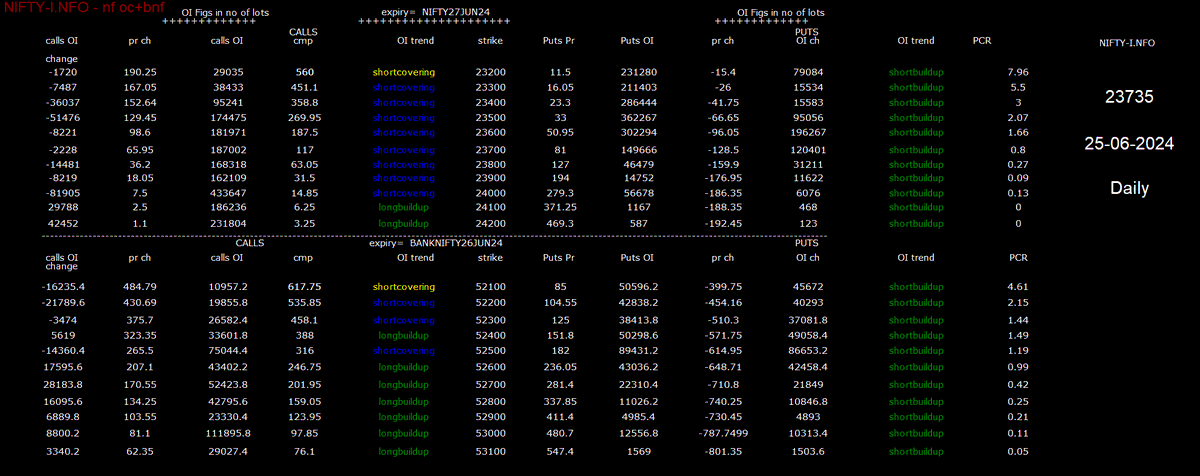Click the Puts OI value 231280

point(637,73)
